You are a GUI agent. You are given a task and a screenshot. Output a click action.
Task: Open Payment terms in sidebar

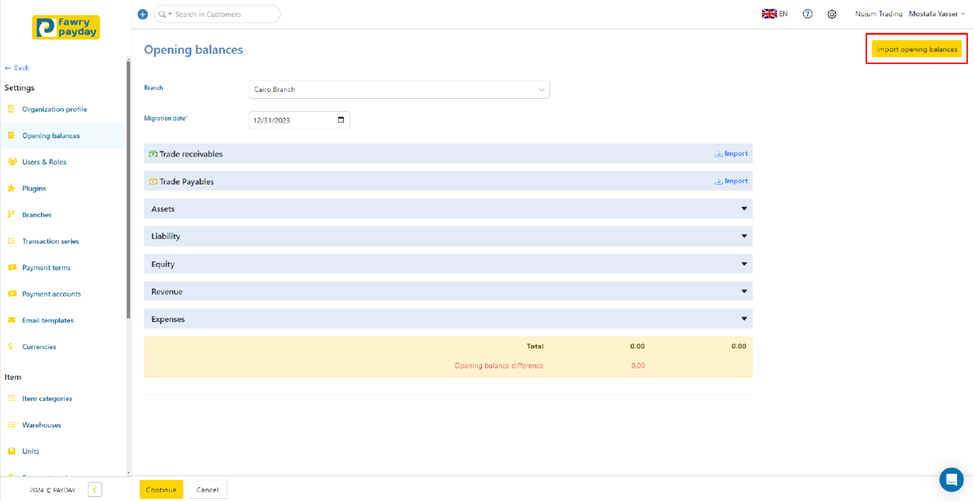[x=46, y=268]
